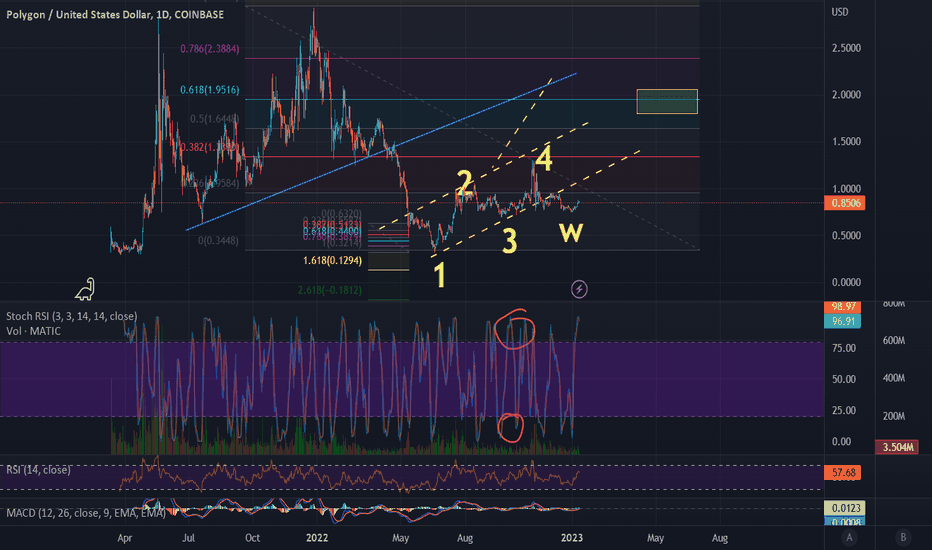Click the Apr time axis label
This screenshot has width=932, height=550.
(x=125, y=538)
